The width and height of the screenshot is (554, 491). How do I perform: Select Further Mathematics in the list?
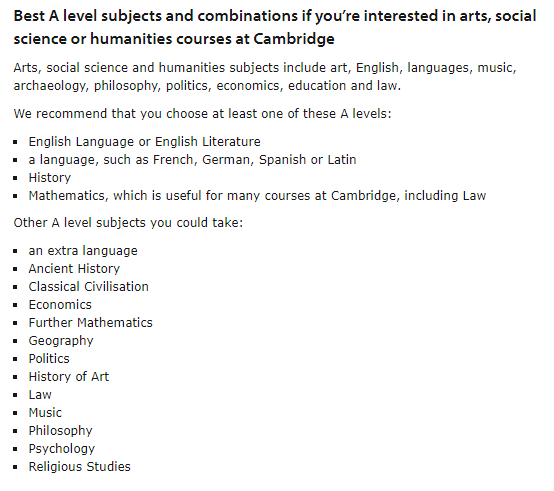click(90, 323)
